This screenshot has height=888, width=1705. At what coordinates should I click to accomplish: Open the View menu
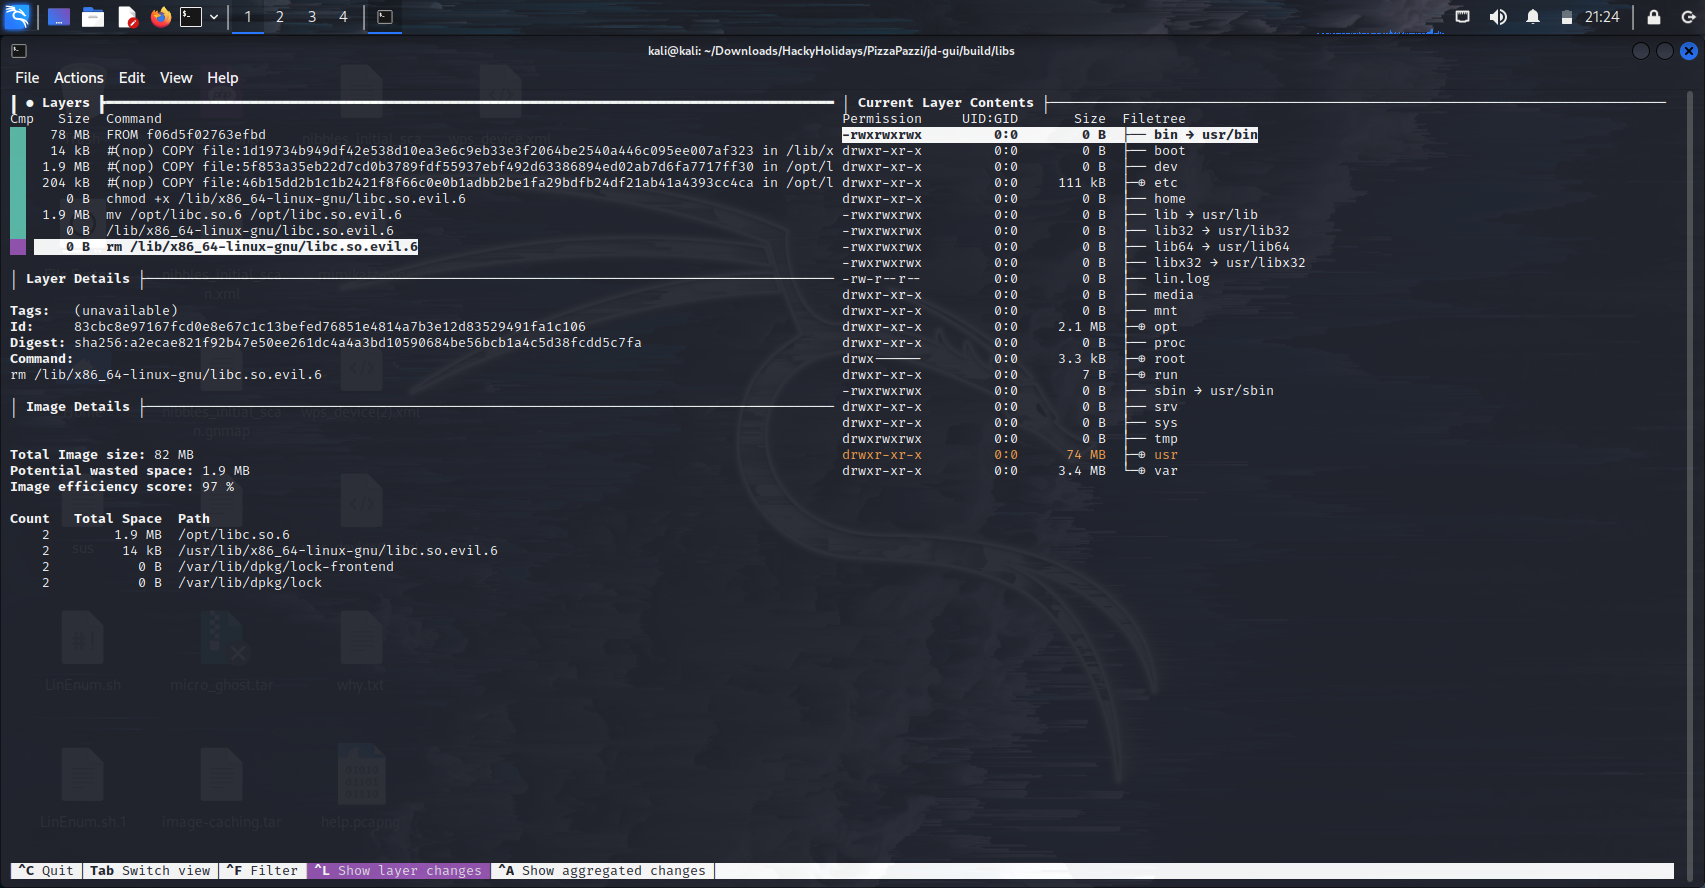(176, 78)
